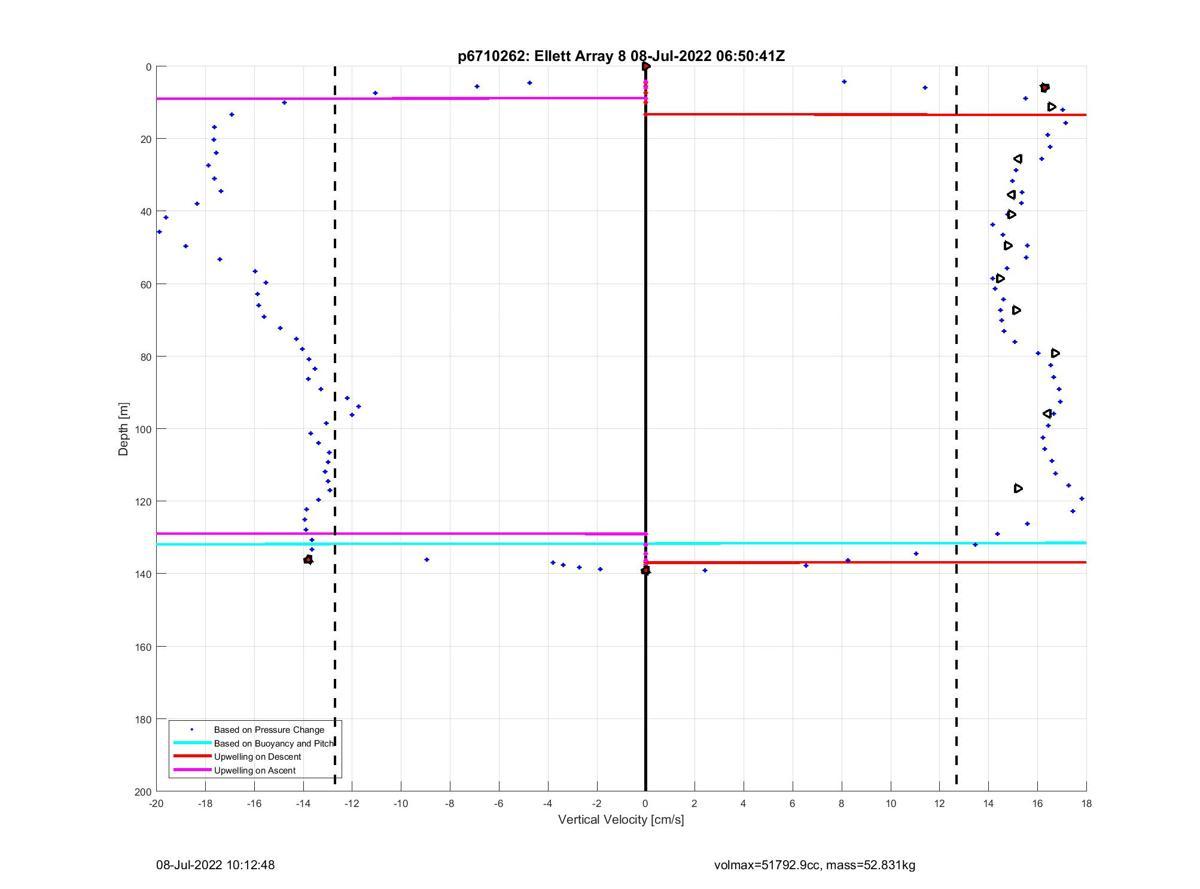
Task: Click the cyan line sample in the legend
Action: click(191, 743)
